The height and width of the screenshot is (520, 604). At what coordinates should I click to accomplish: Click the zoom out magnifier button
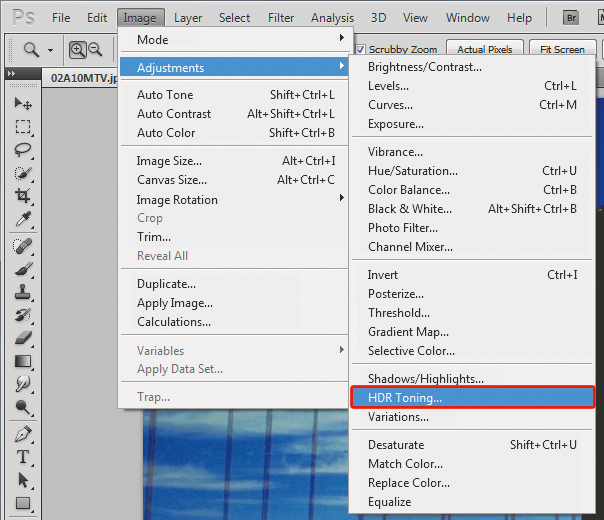[x=96, y=49]
